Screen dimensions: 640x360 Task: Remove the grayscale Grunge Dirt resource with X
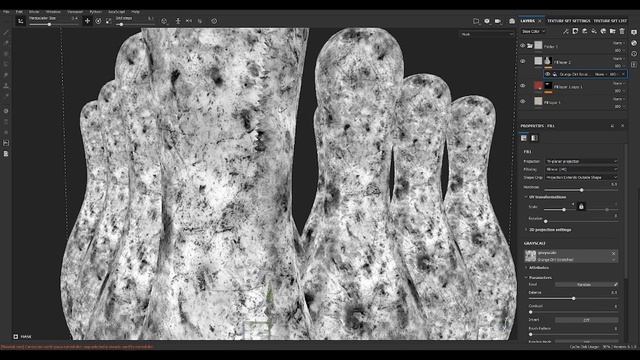point(613,253)
